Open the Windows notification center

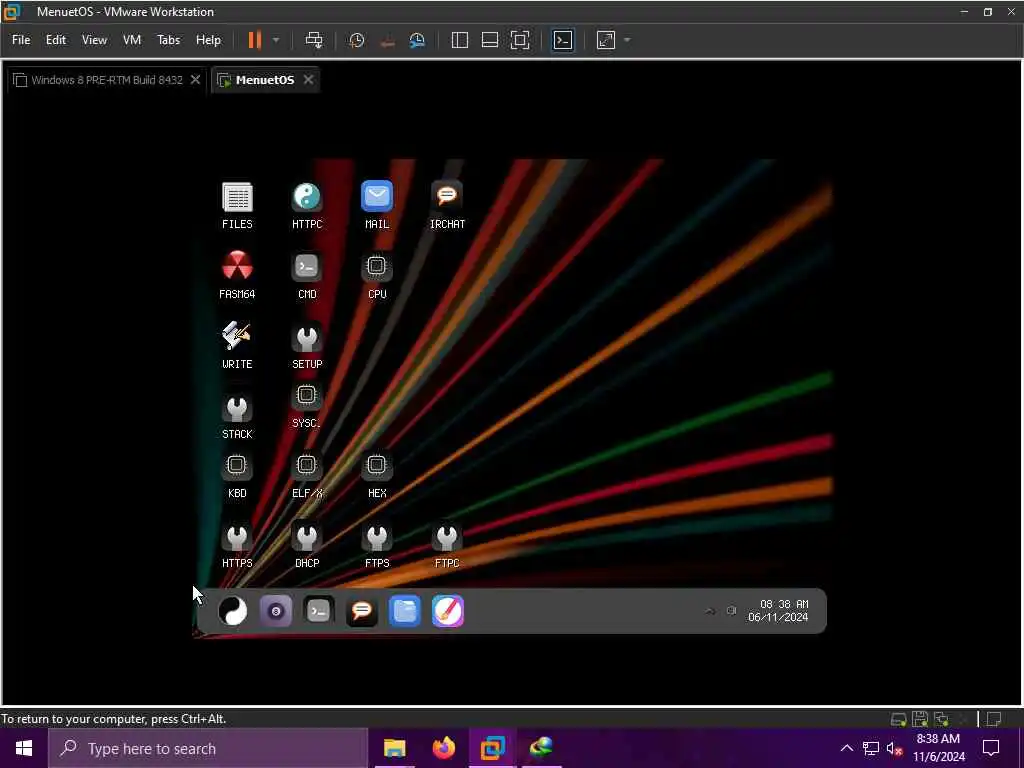(x=991, y=748)
